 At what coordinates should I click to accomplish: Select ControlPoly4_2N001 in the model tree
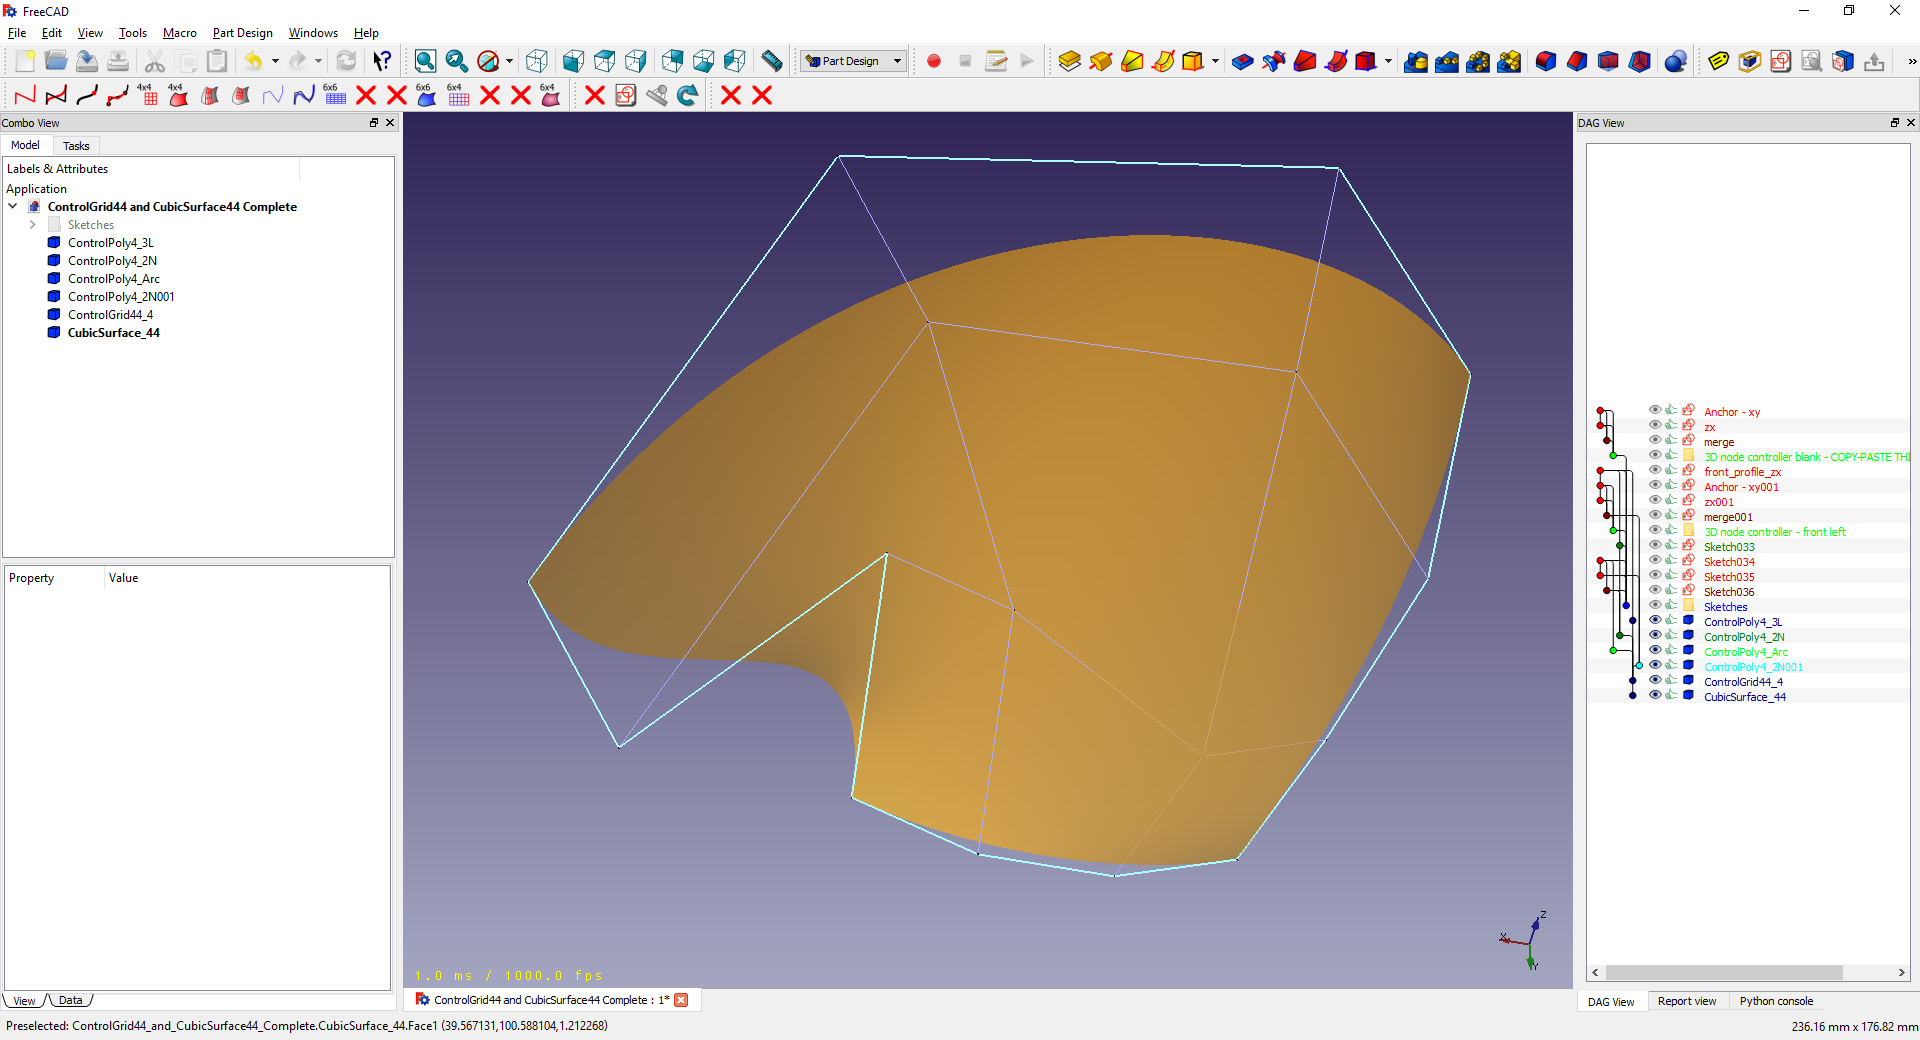(x=121, y=297)
